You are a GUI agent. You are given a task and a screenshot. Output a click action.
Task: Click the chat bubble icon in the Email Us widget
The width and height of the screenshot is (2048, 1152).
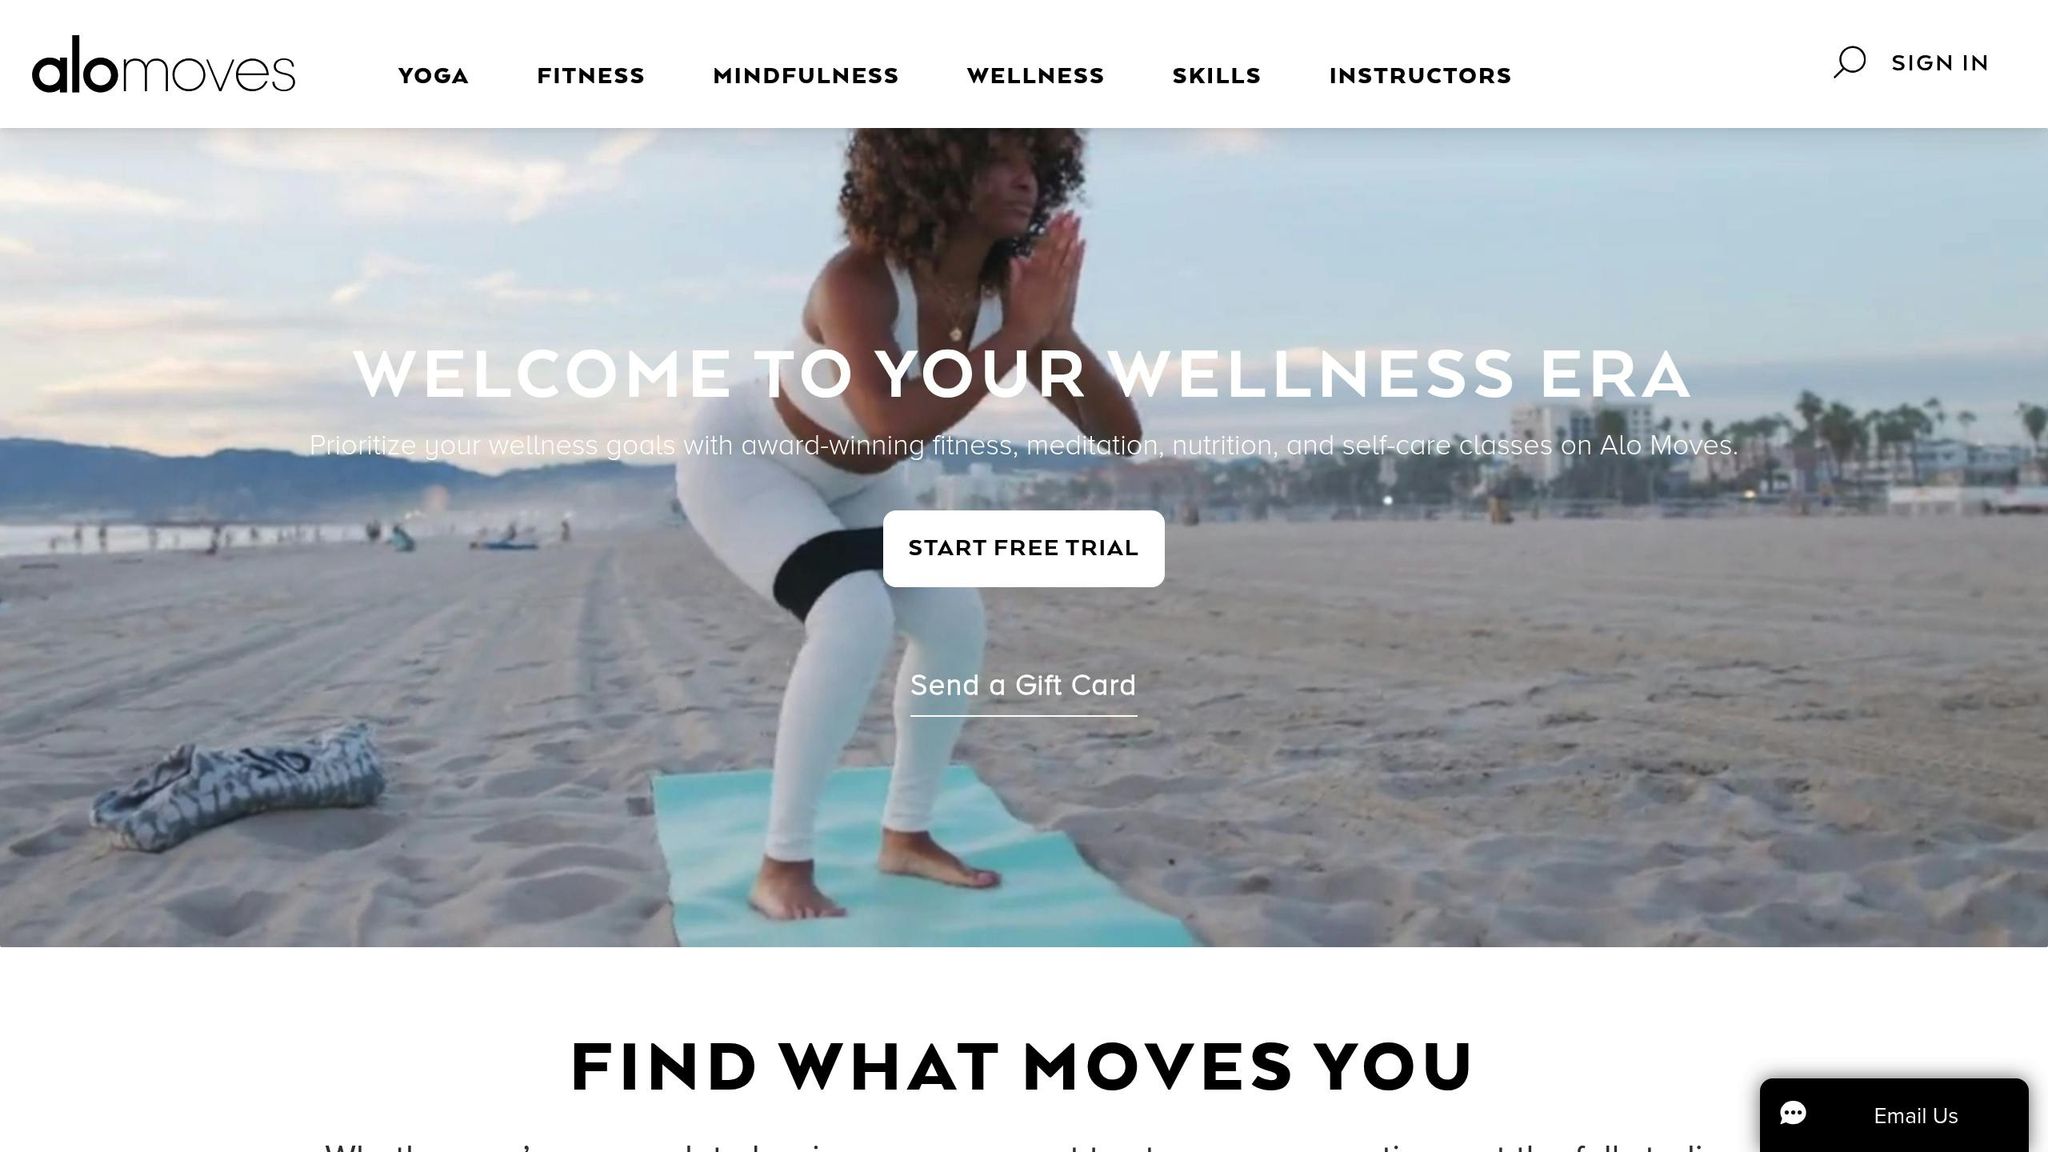(x=1793, y=1114)
